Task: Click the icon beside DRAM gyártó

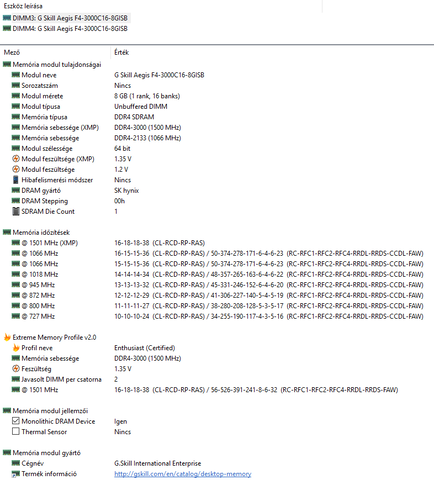Action: [16, 190]
